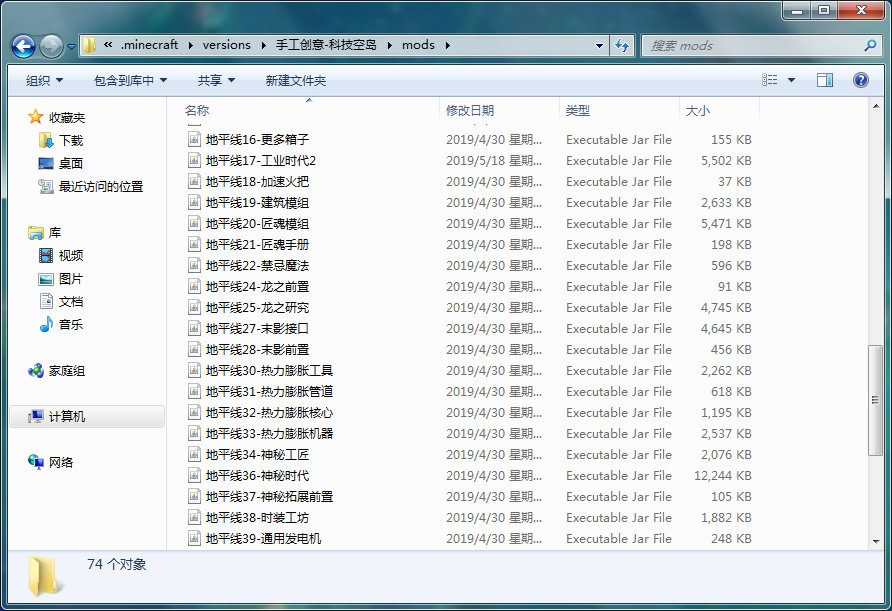Select 收藏夹 in the navigation pane
892x611 pixels.
tap(67, 117)
